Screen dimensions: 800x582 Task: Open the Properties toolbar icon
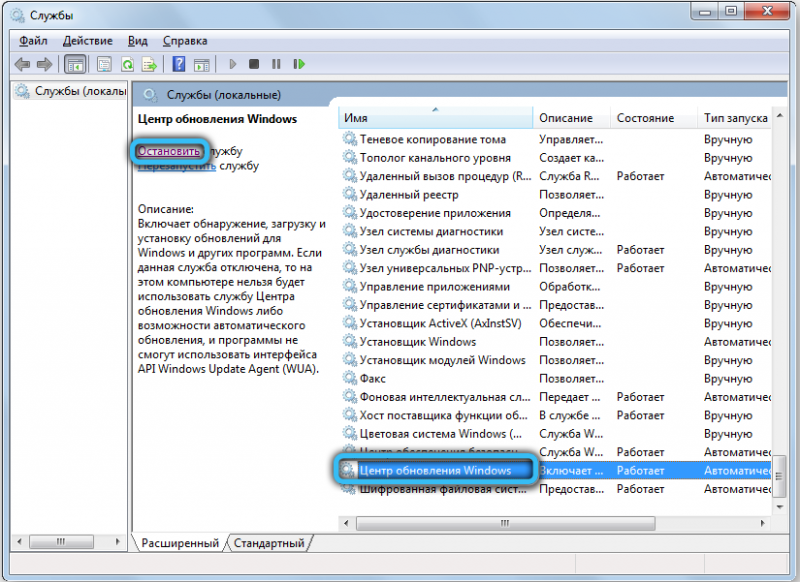point(104,64)
